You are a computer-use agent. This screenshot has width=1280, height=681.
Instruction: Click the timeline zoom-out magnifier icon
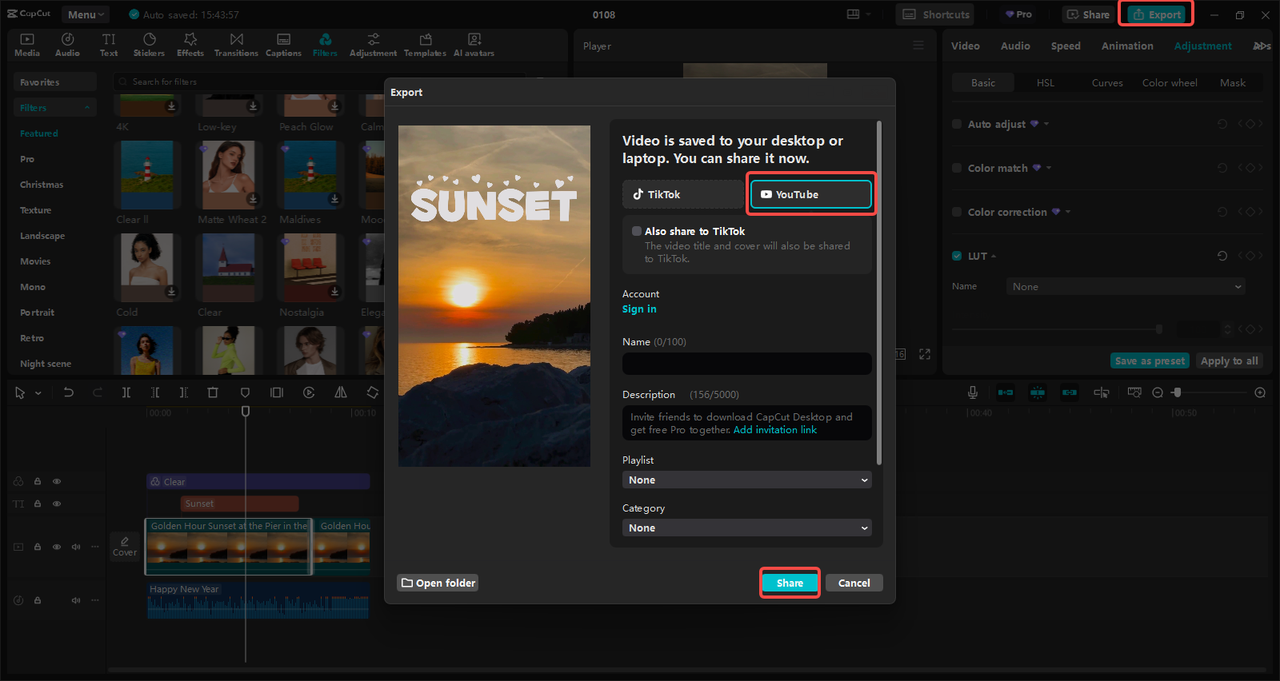coord(1158,393)
